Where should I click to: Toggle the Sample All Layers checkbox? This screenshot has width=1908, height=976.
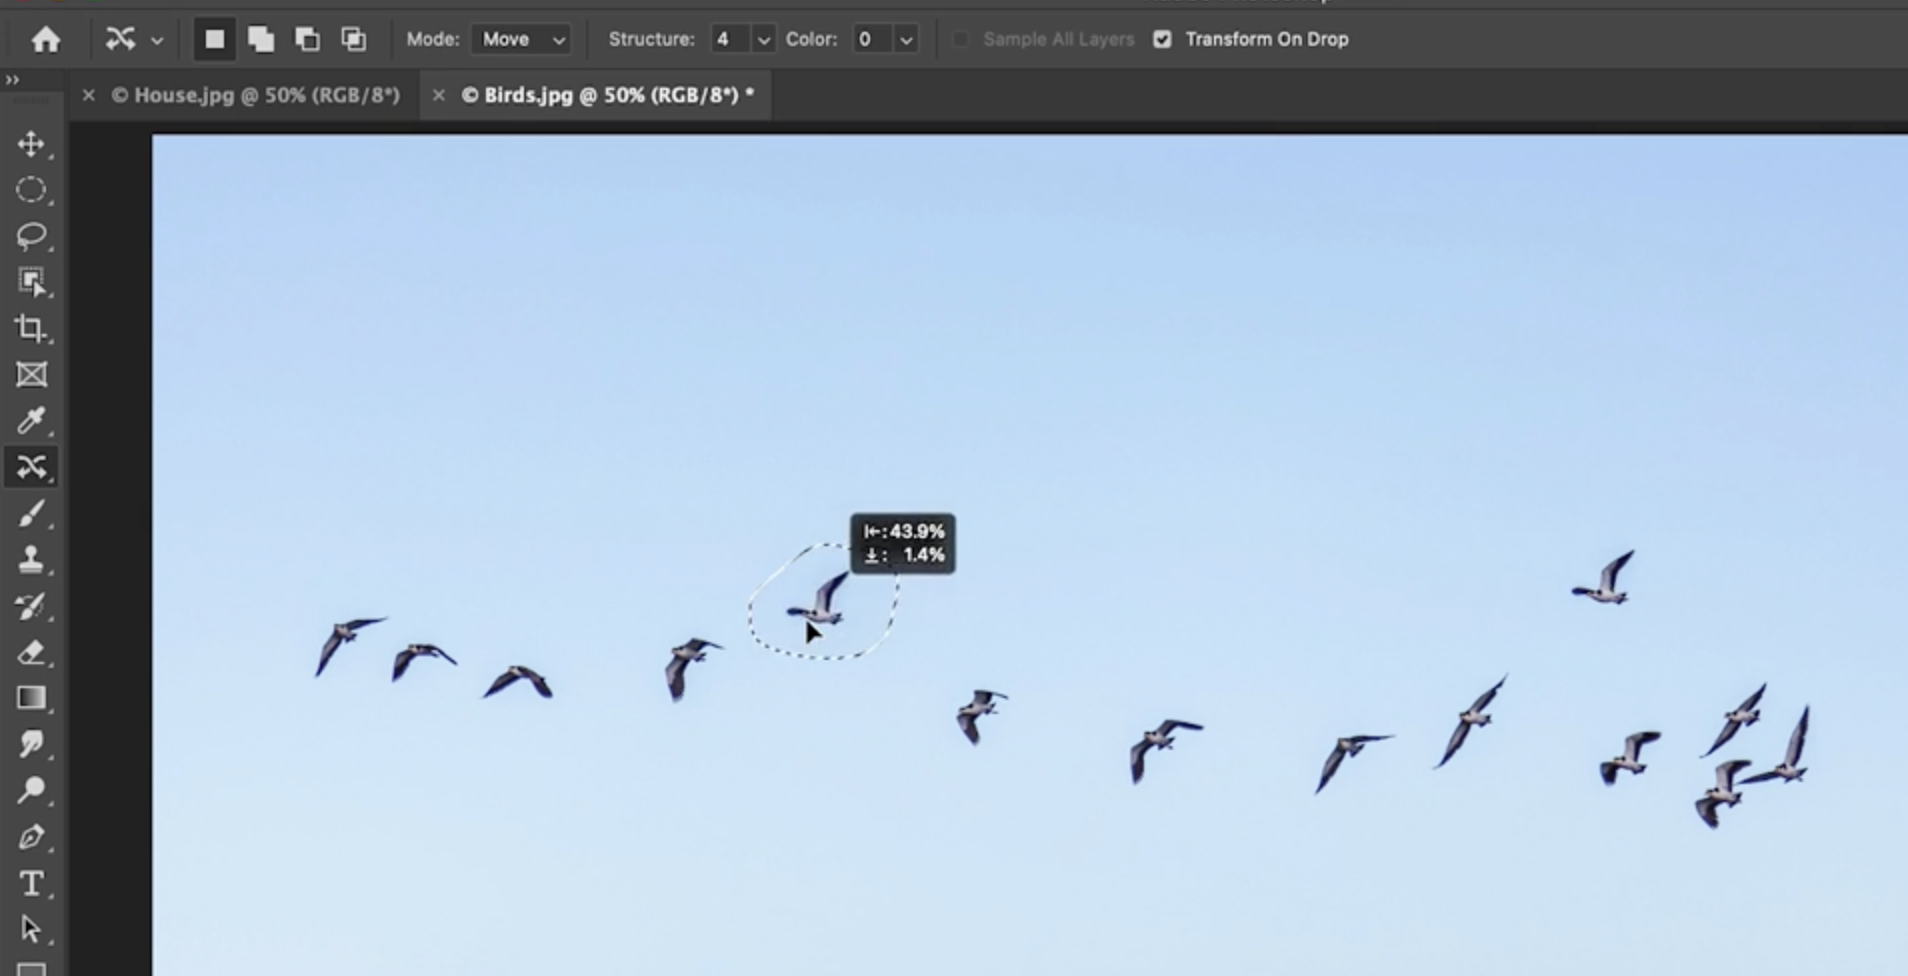click(960, 39)
